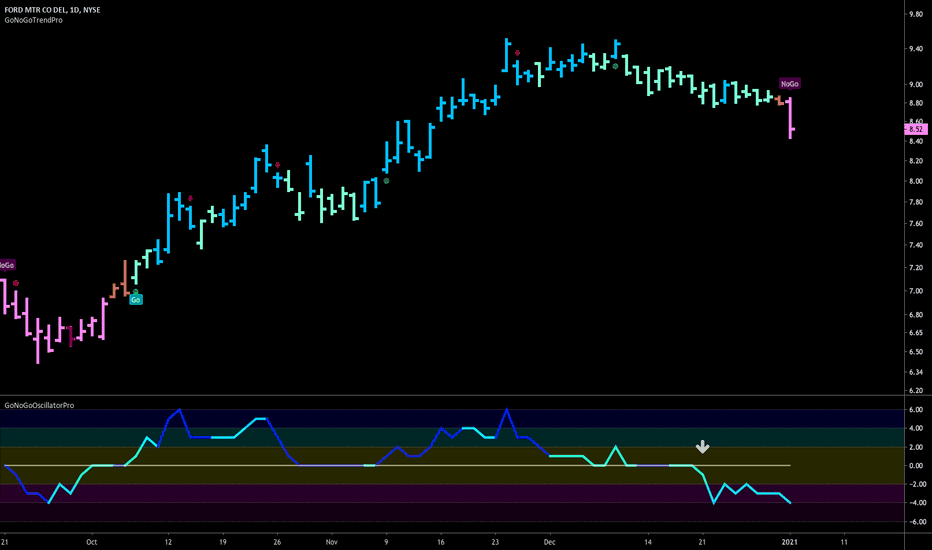Click the 9.00 price axis label
The height and width of the screenshot is (550, 932).
[x=915, y=84]
